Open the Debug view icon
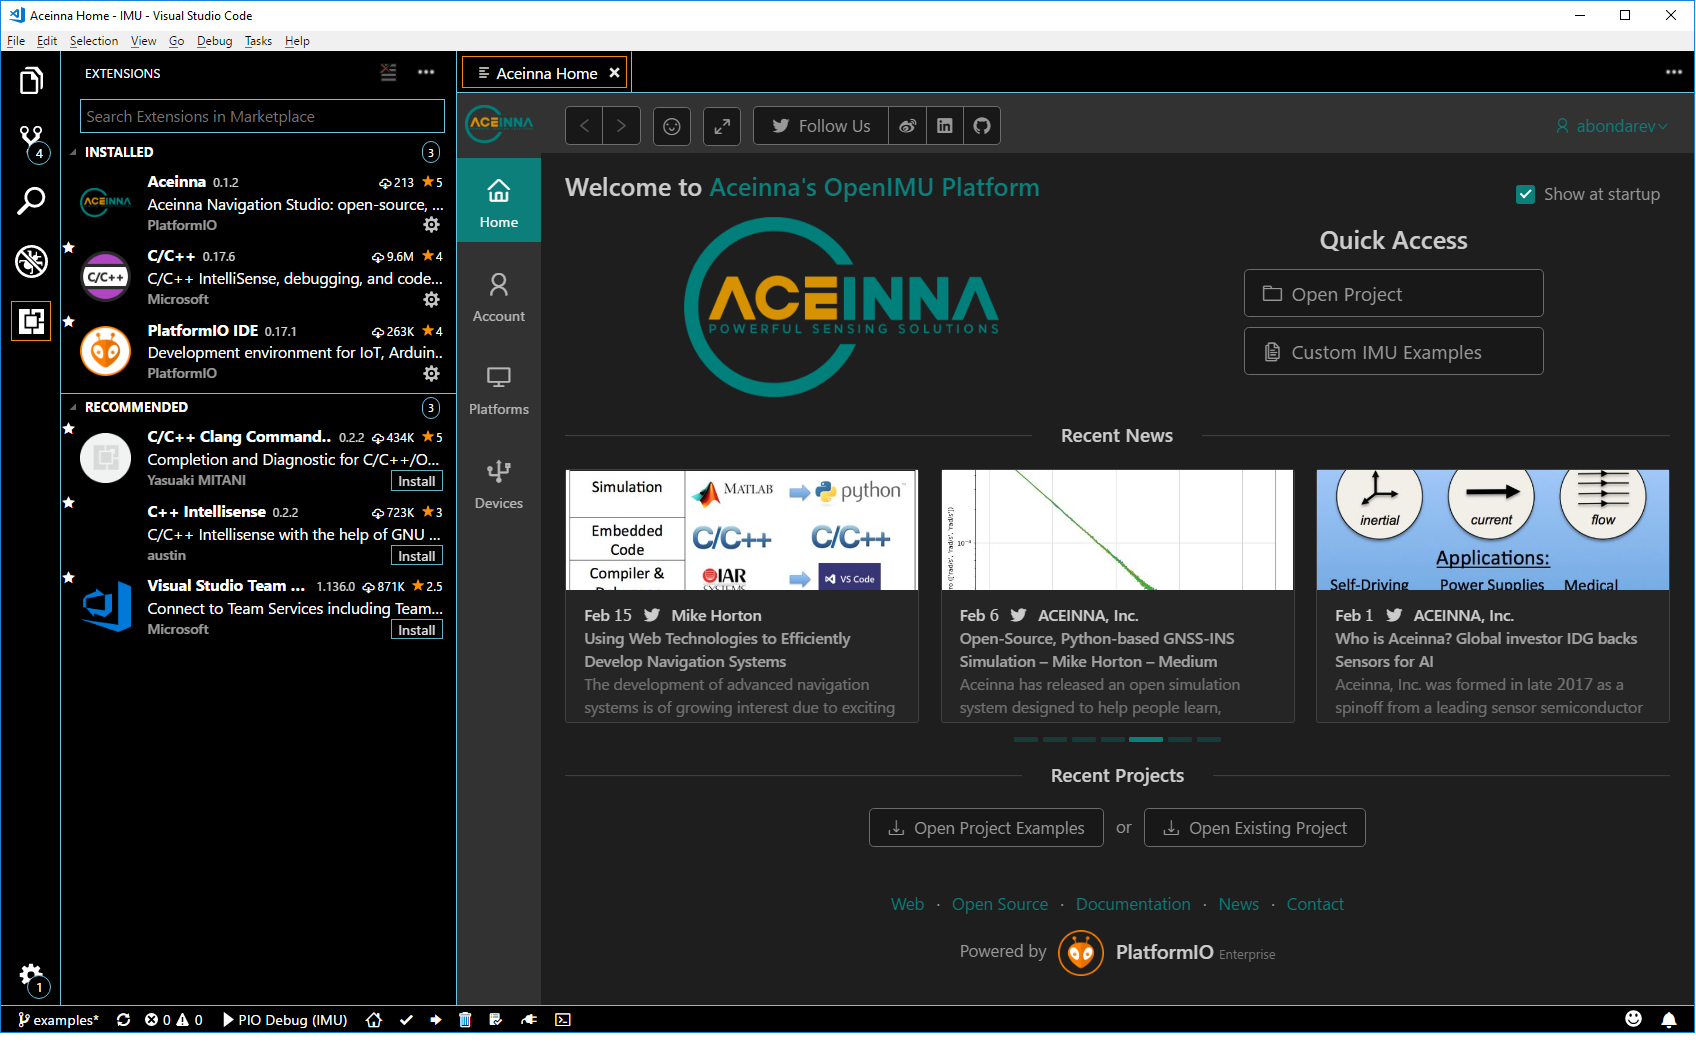The image size is (1696, 1048). coord(31,261)
